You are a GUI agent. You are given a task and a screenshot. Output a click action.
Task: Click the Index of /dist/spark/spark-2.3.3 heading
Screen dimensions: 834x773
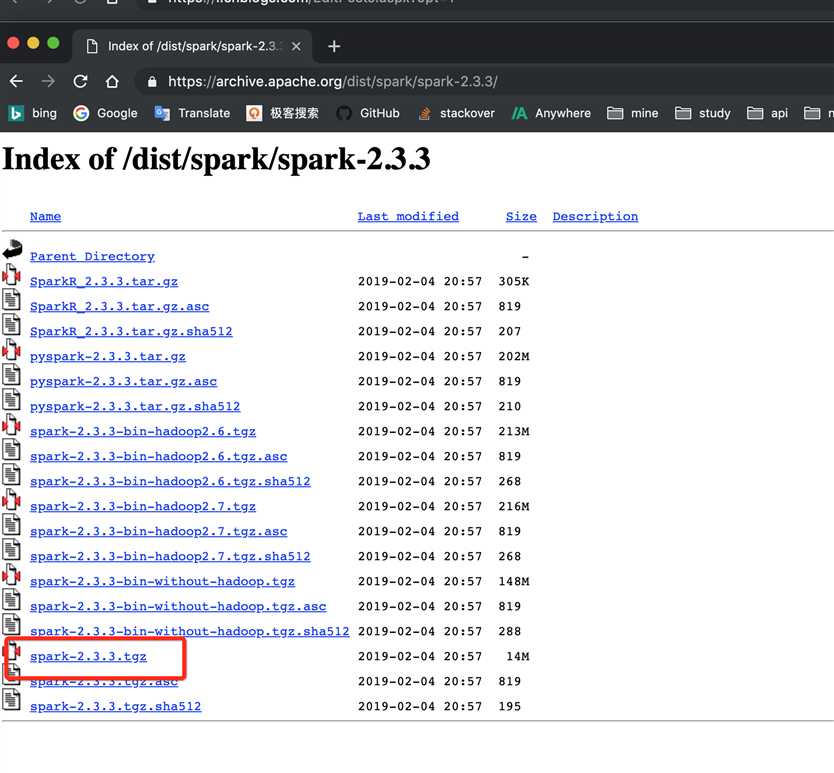pyautogui.click(x=216, y=159)
